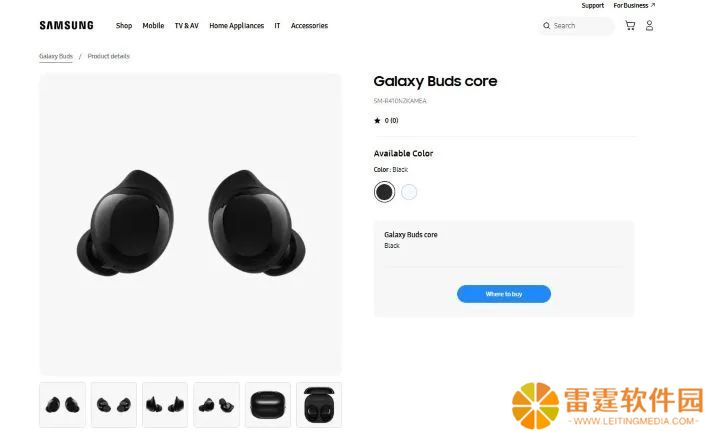This screenshot has height=431, width=708.
Task: Click into the Search field
Action: [576, 26]
